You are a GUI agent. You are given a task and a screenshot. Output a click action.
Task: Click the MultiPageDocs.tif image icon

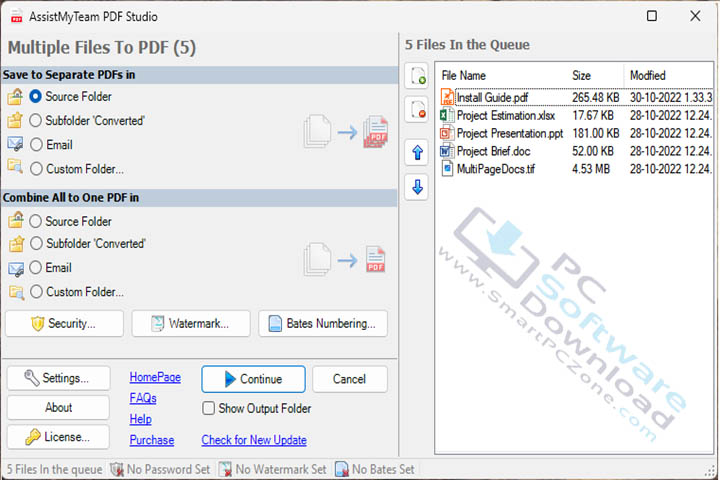click(x=447, y=169)
